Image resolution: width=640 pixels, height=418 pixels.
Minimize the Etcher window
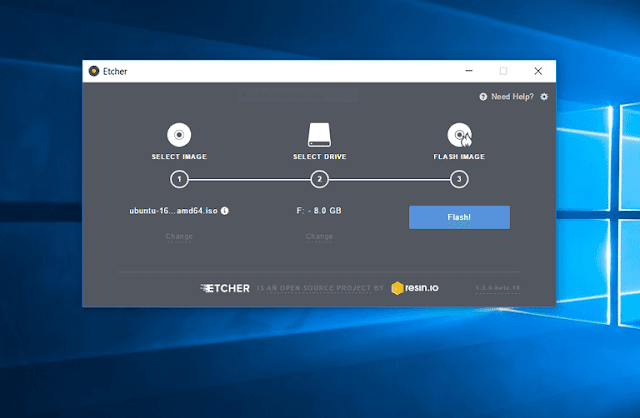point(469,71)
